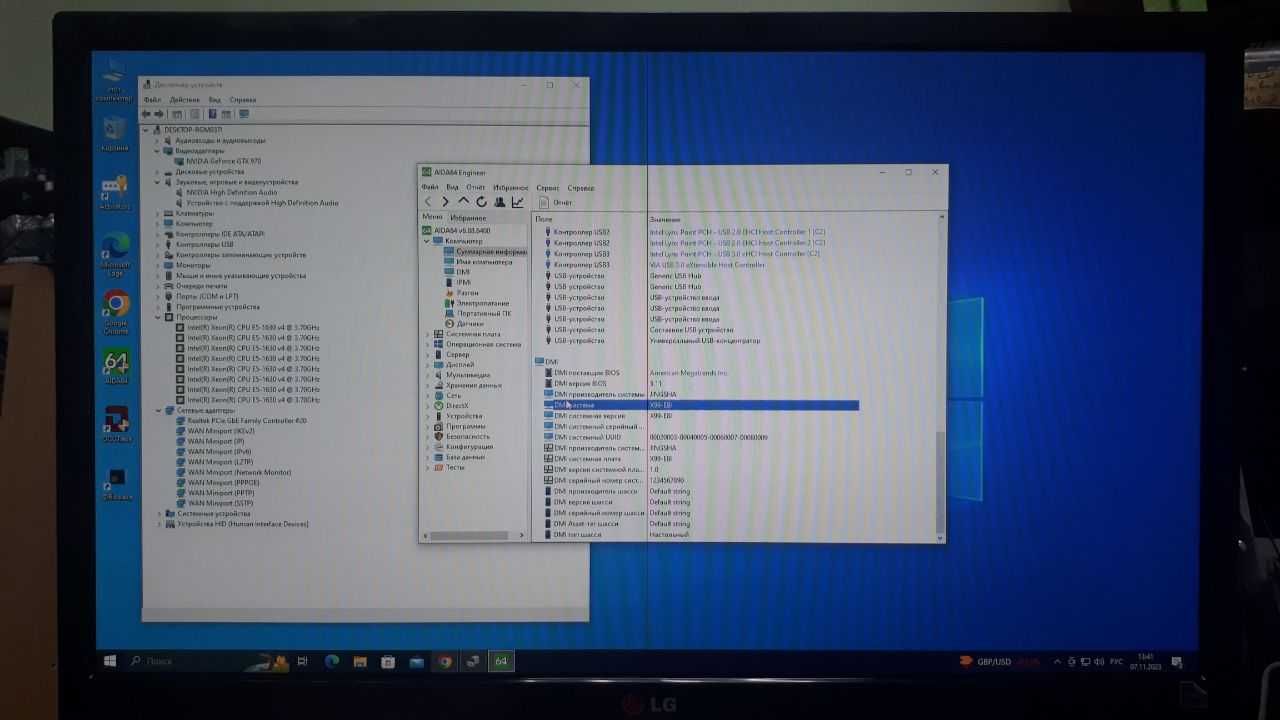The height and width of the screenshot is (720, 1280).
Task: Expand Мониторы in Device Manager
Action: [158, 265]
